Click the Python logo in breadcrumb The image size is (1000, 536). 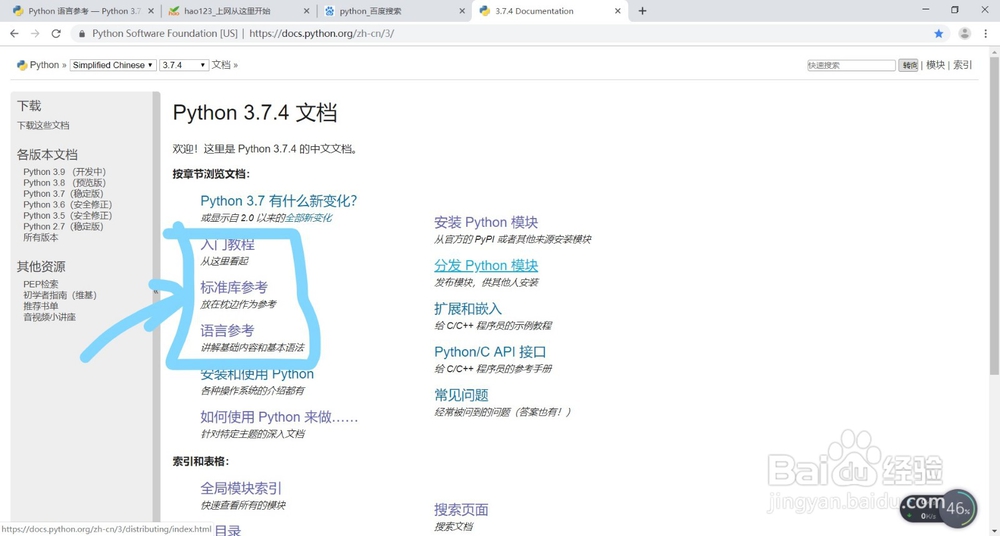22,65
